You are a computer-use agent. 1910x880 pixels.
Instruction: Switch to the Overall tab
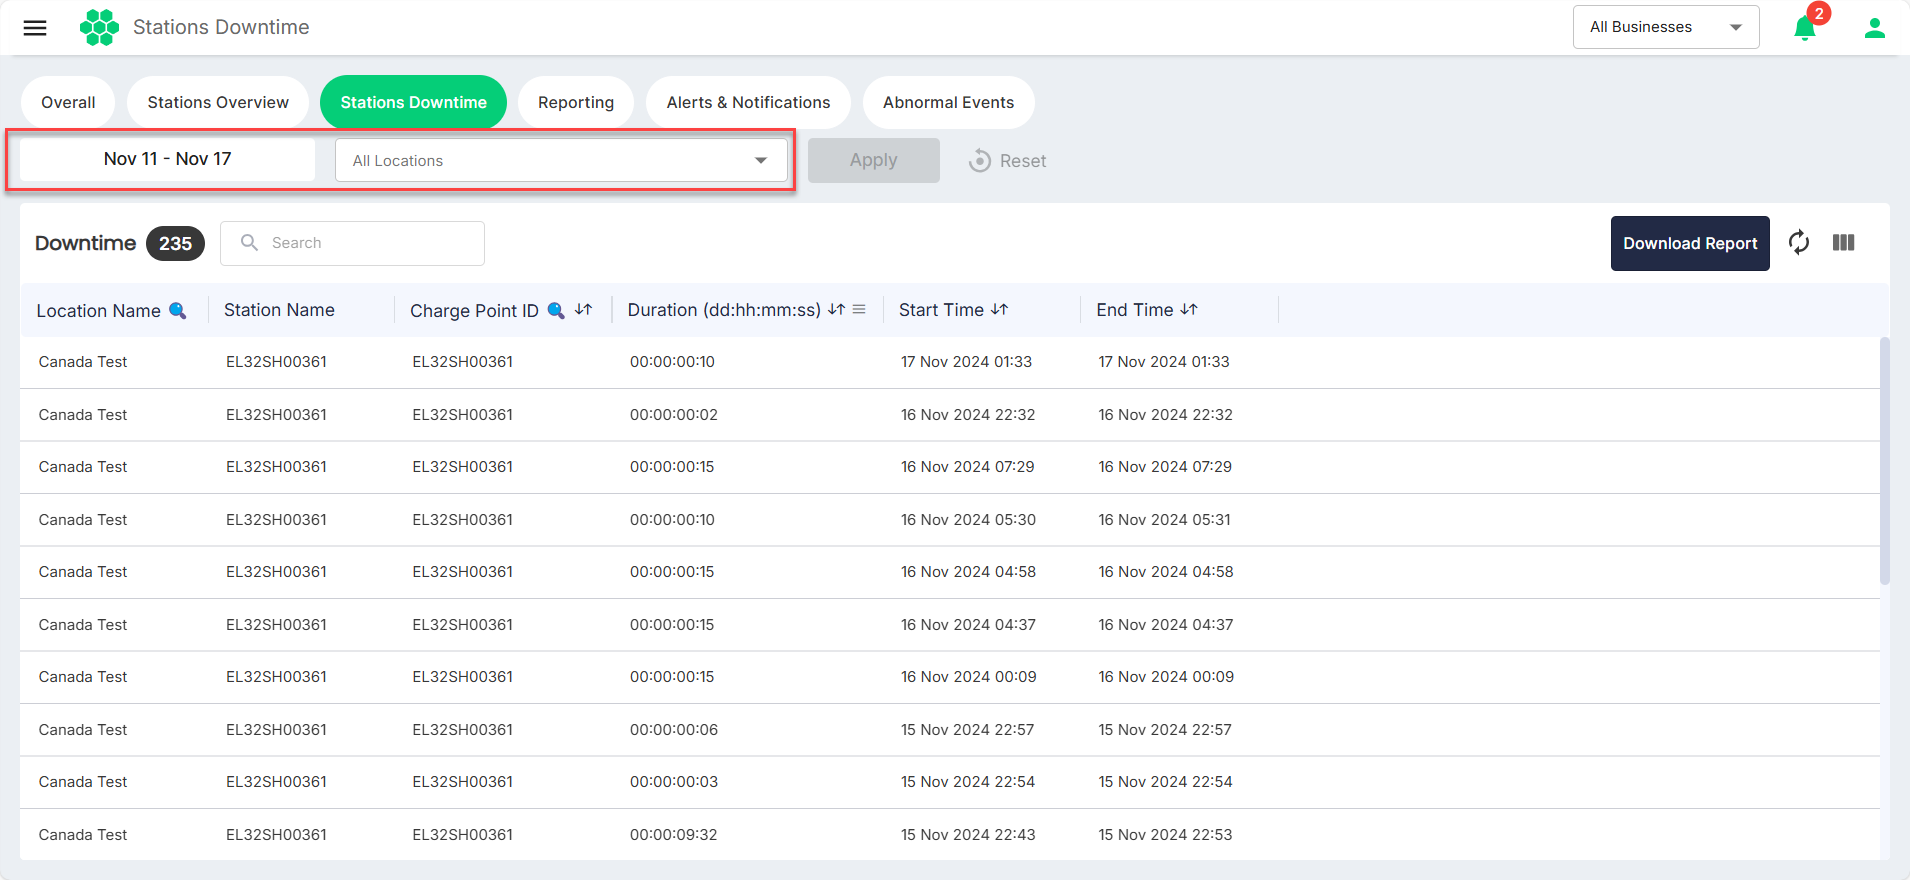click(68, 102)
